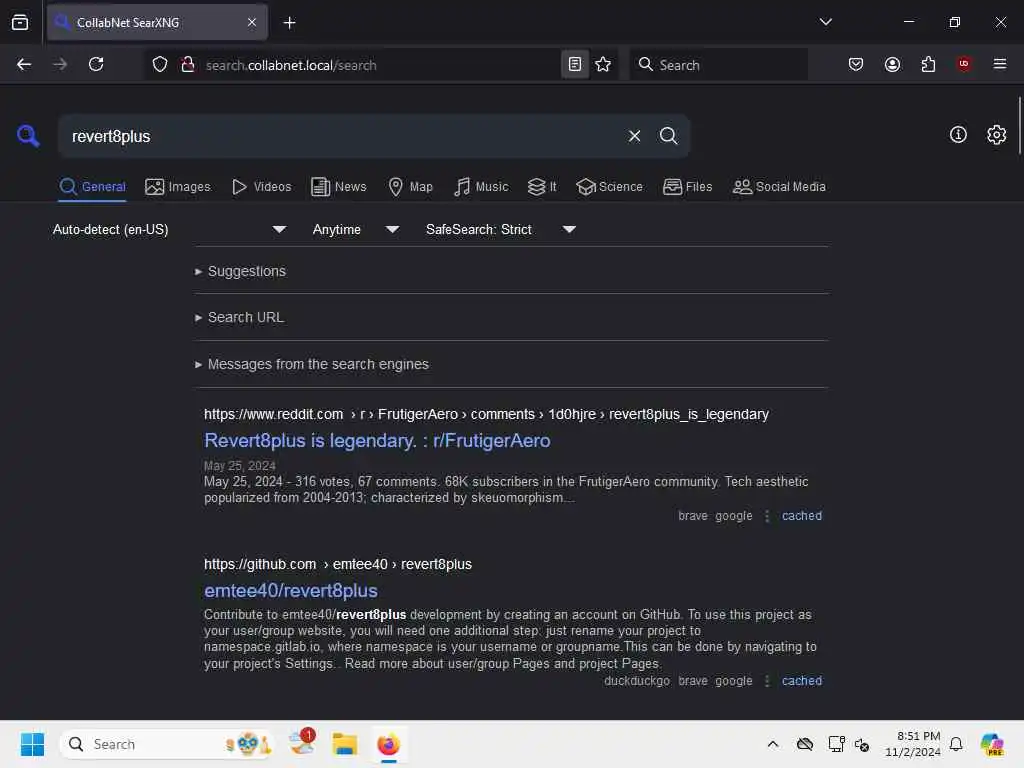This screenshot has height=768, width=1024.
Task: Click the Windows taskbar Search box
Action: click(167, 744)
